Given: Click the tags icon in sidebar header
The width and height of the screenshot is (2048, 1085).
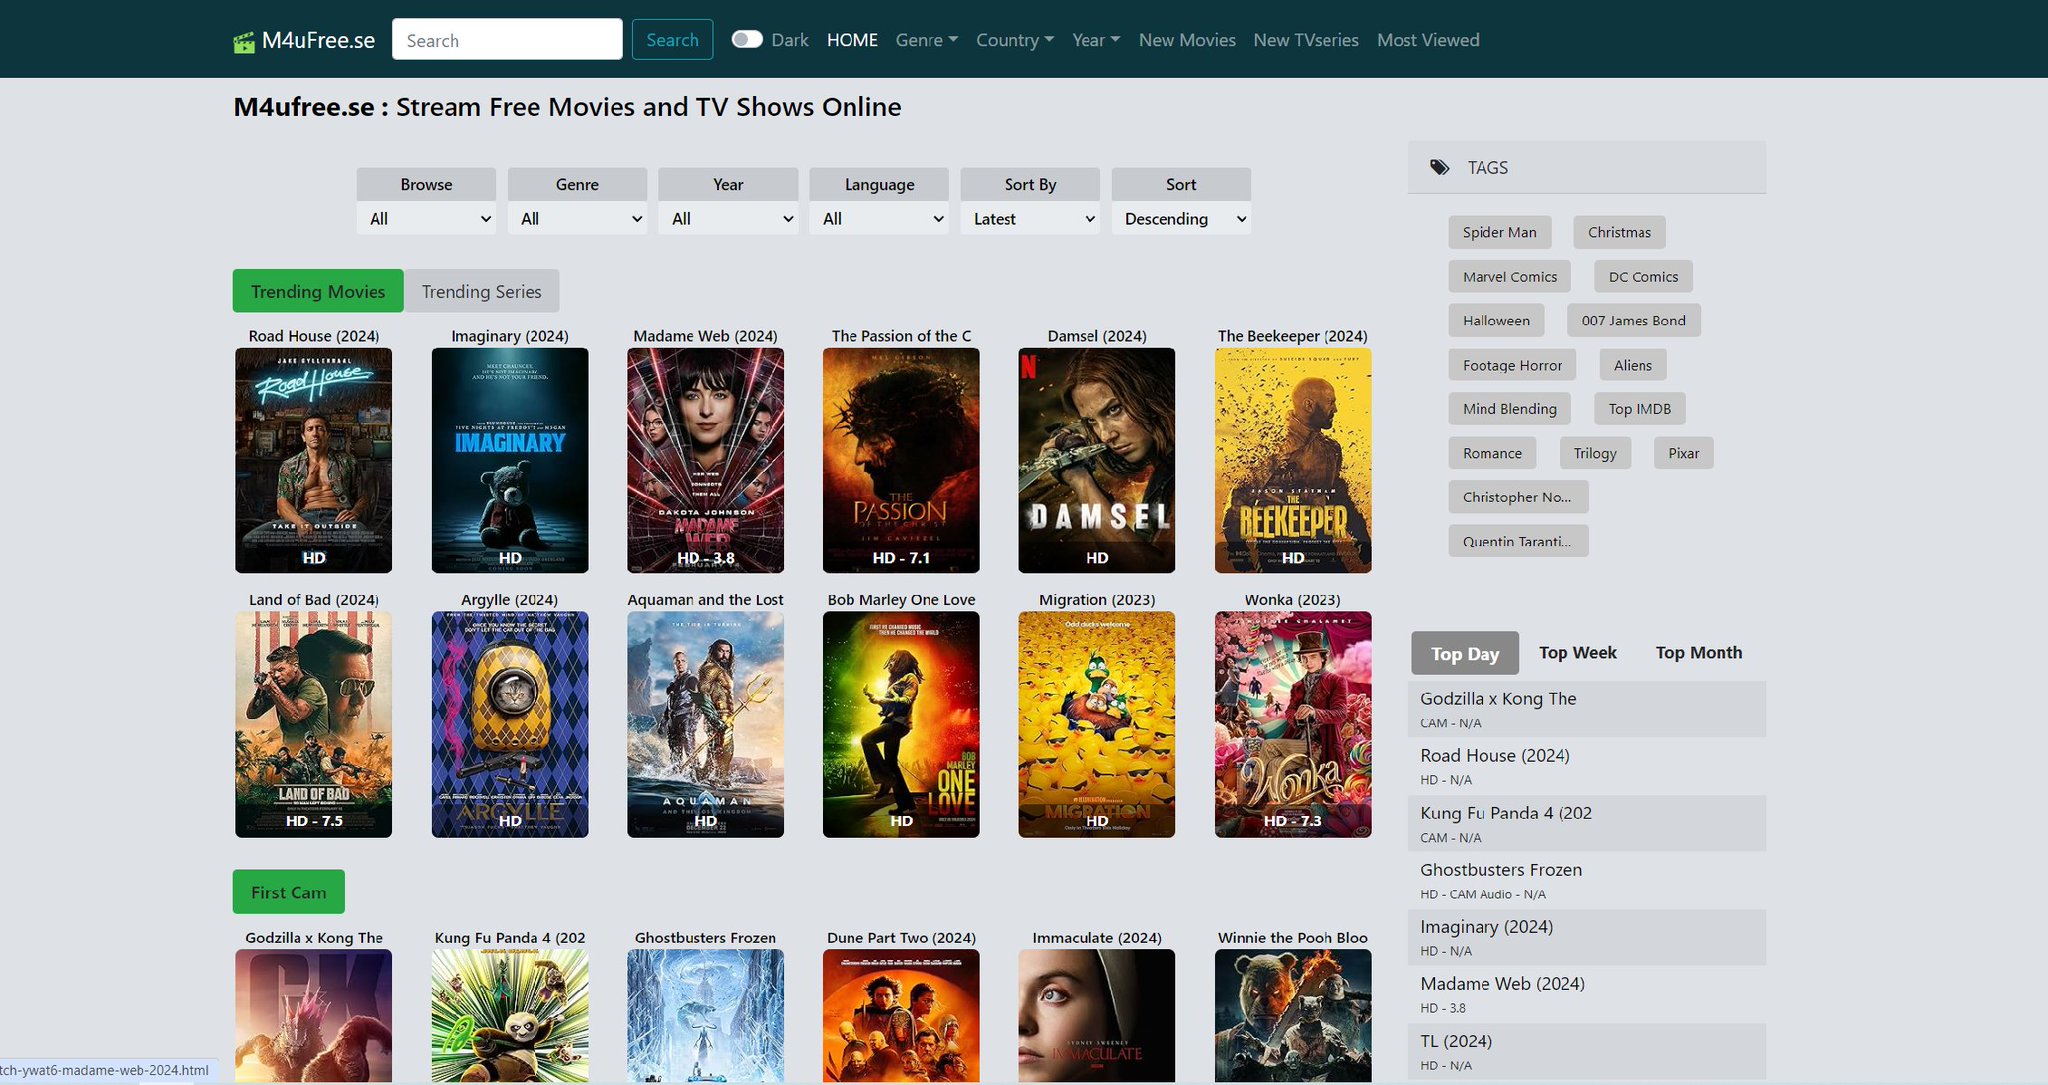Looking at the screenshot, I should tap(1439, 167).
